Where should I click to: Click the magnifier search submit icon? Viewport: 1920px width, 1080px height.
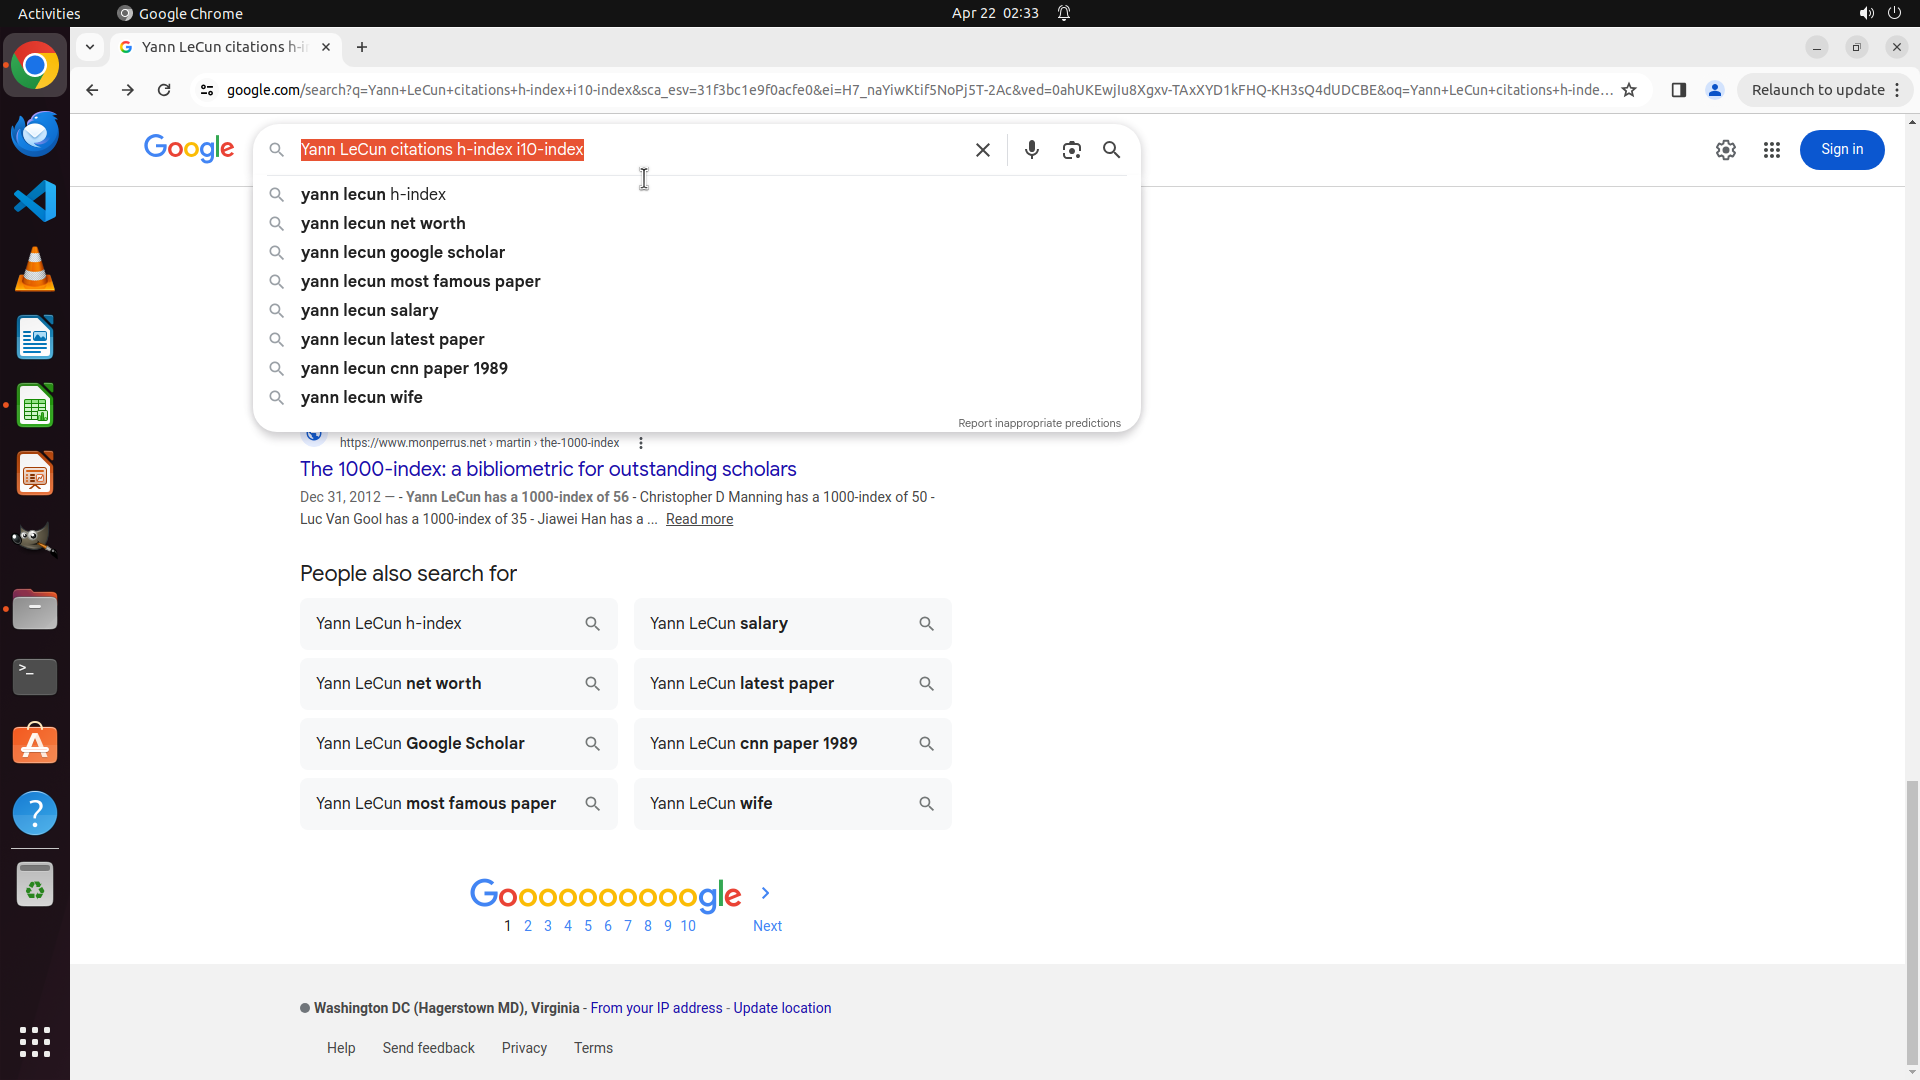[x=1111, y=150]
